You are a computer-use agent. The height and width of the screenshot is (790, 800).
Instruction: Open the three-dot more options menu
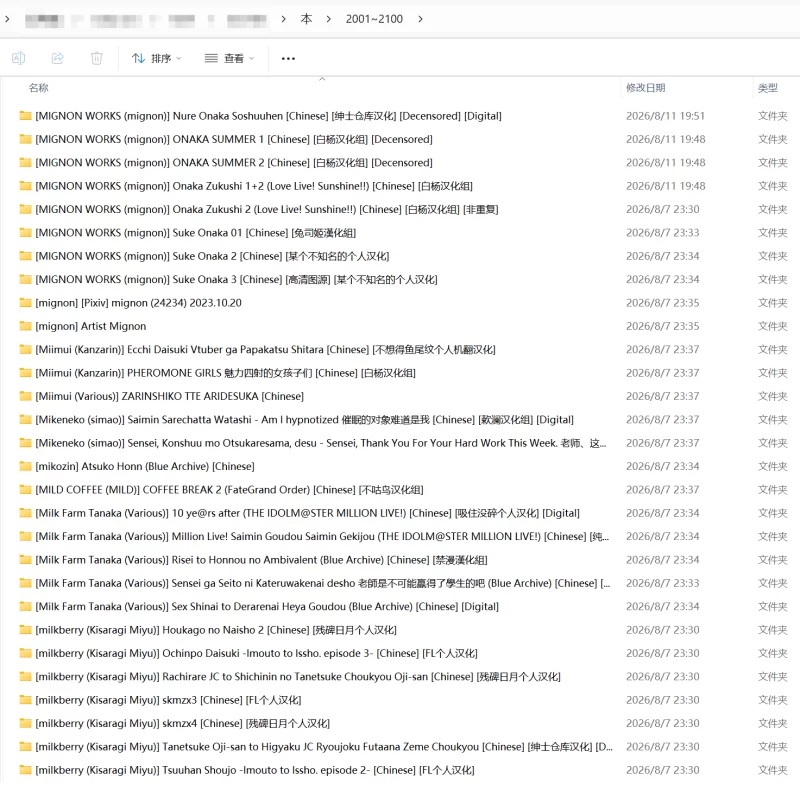click(x=288, y=58)
